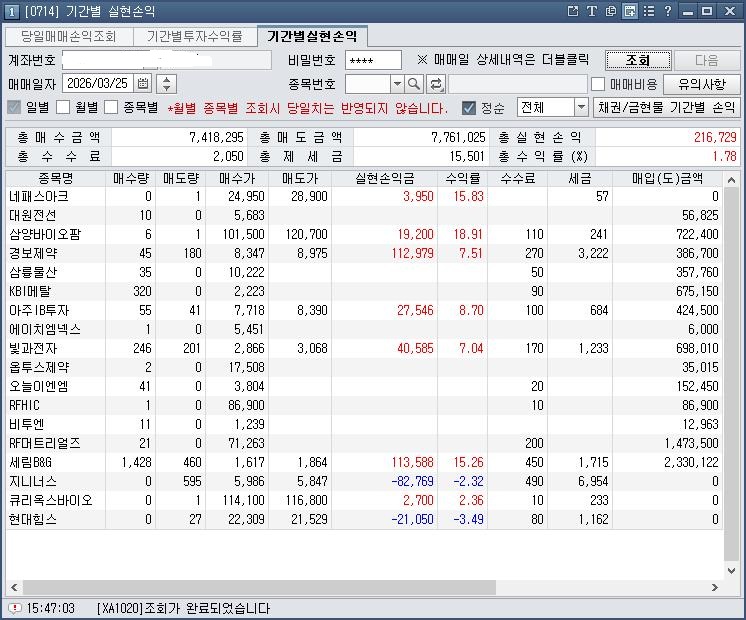Click the 종목번호 input field
The height and width of the screenshot is (620, 746).
[368, 84]
